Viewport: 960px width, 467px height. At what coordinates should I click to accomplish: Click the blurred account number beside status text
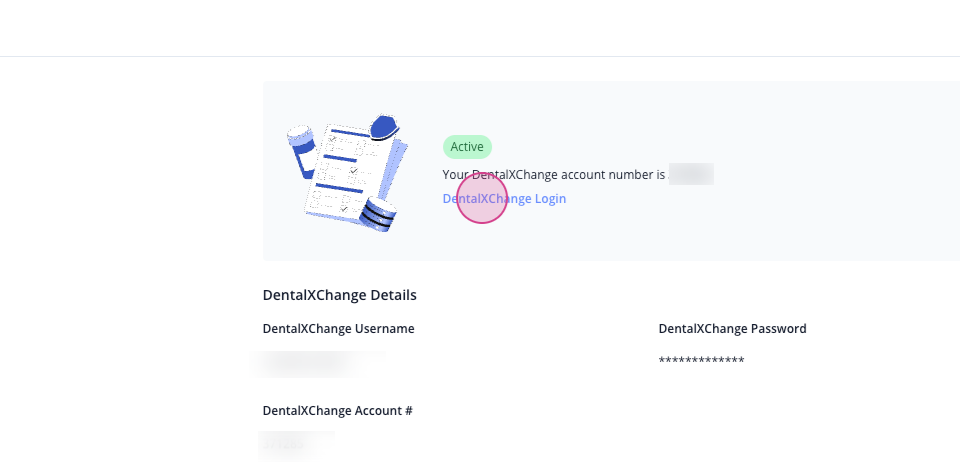[691, 174]
